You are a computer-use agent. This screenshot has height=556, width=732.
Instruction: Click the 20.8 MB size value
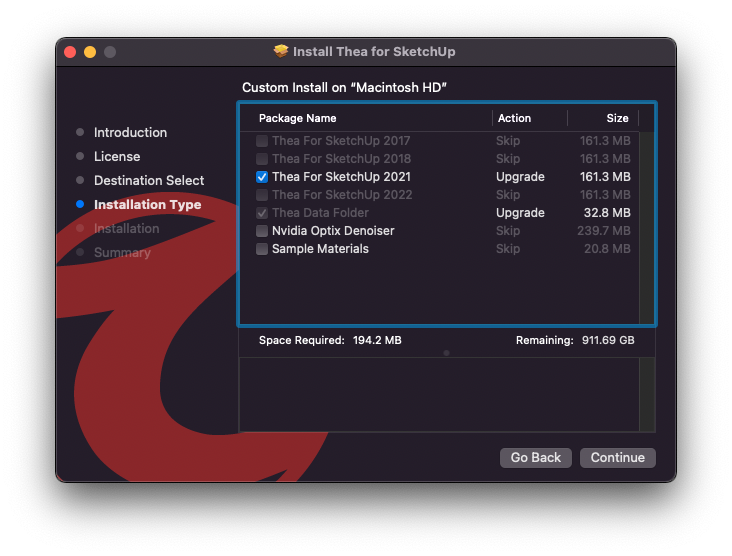pyautogui.click(x=607, y=249)
